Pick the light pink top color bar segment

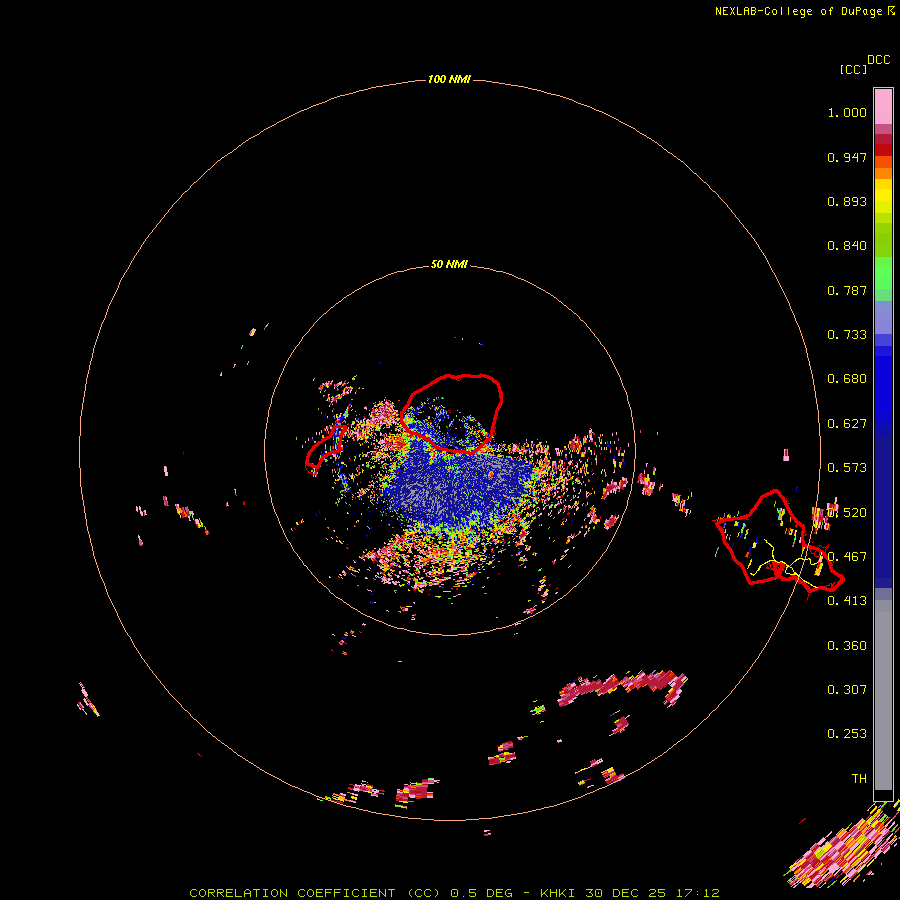(883, 107)
